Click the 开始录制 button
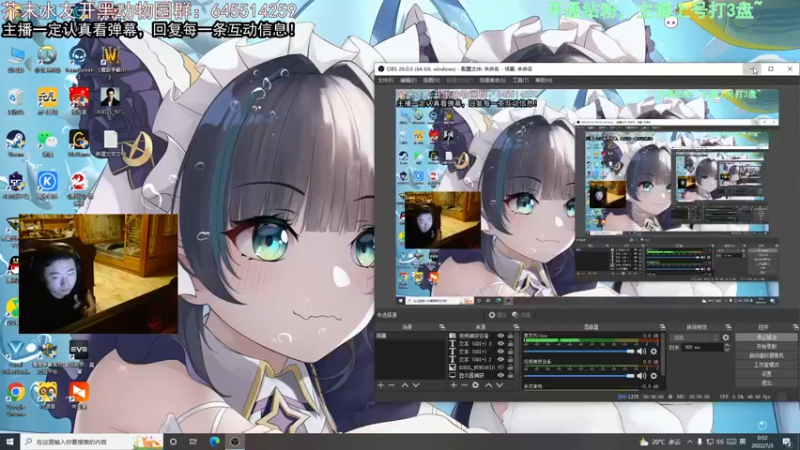Viewport: 800px width, 450px height. pyautogui.click(x=766, y=347)
